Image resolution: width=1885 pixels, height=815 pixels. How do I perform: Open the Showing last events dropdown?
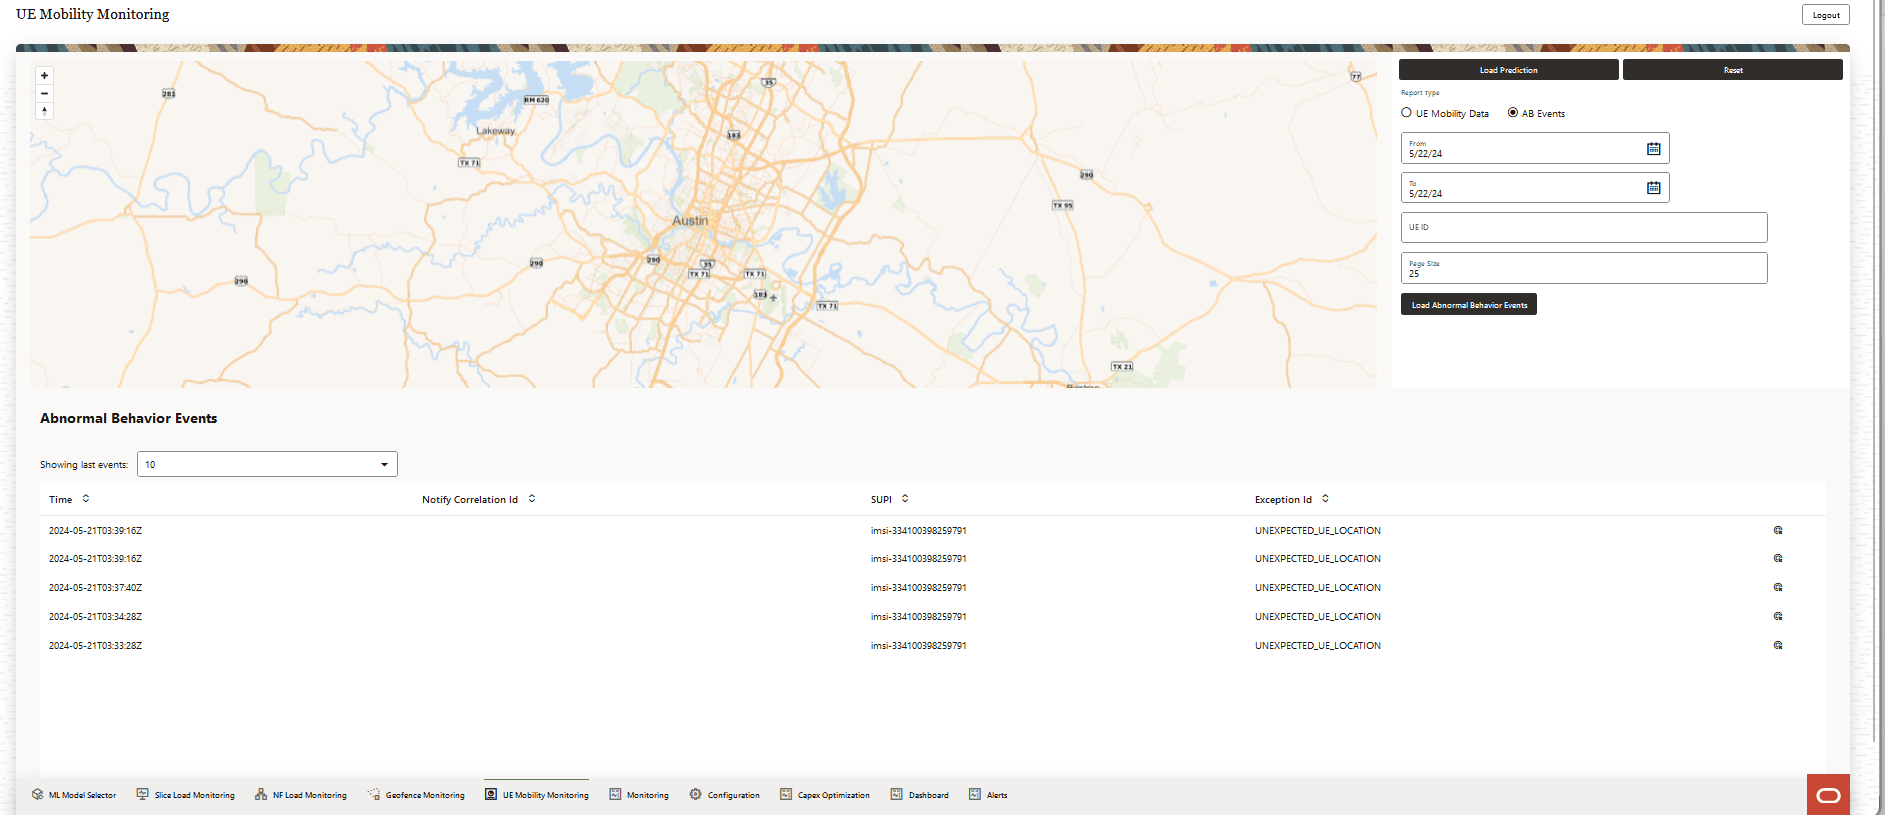(x=267, y=464)
